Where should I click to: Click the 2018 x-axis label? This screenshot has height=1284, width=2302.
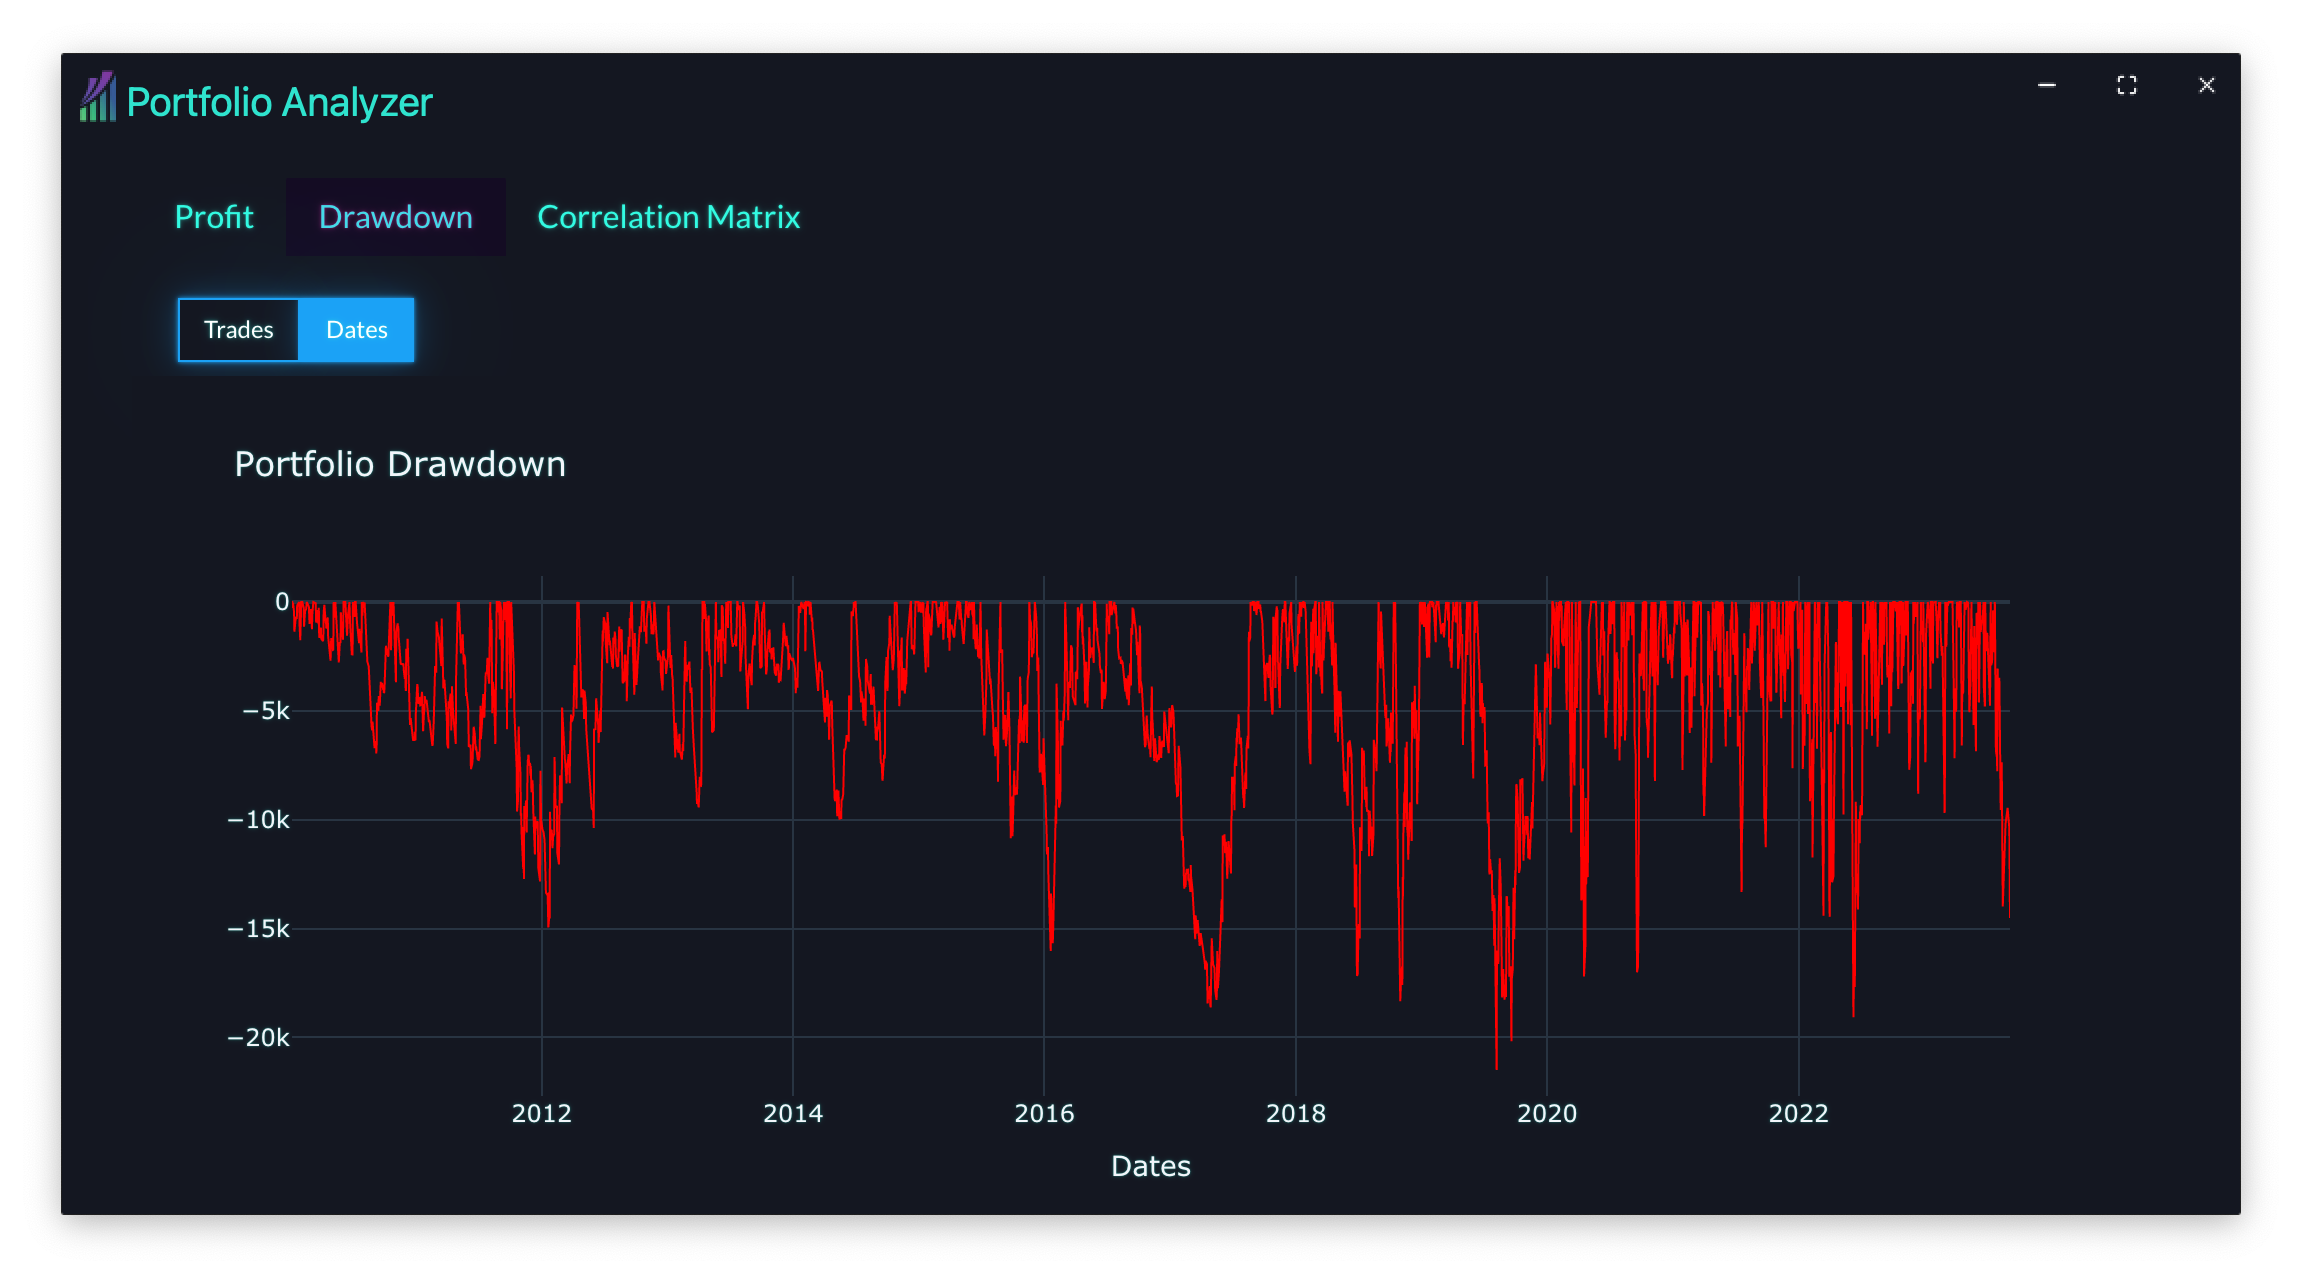(x=1296, y=1113)
